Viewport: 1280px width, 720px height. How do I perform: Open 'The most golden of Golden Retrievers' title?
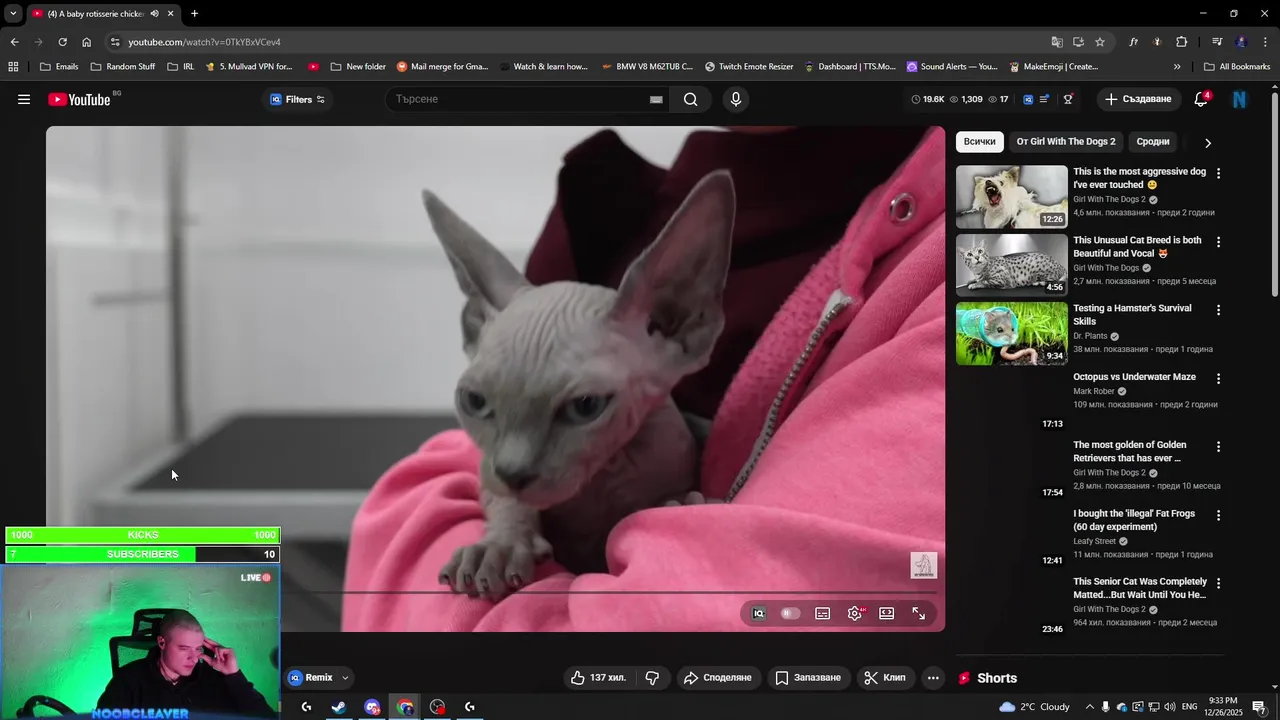tap(1129, 452)
